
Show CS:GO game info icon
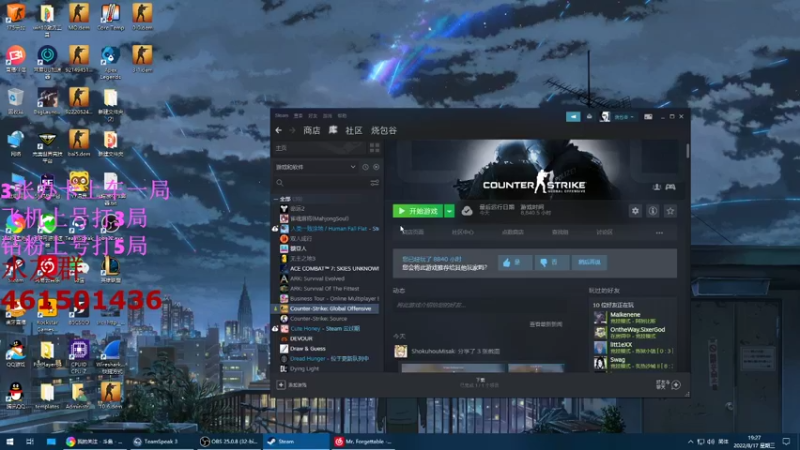tap(653, 211)
